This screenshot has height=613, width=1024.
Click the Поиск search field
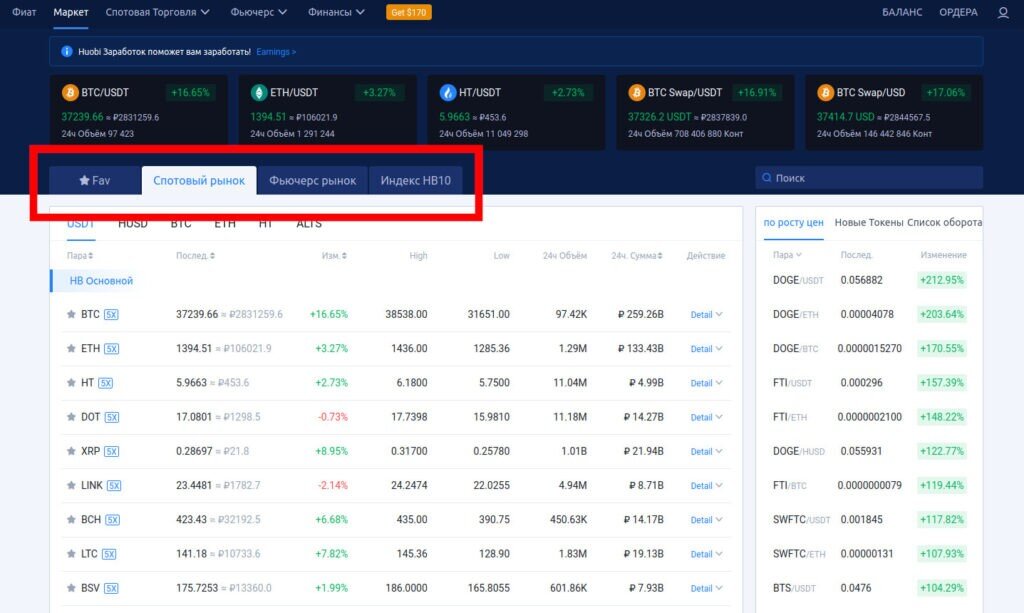click(870, 178)
